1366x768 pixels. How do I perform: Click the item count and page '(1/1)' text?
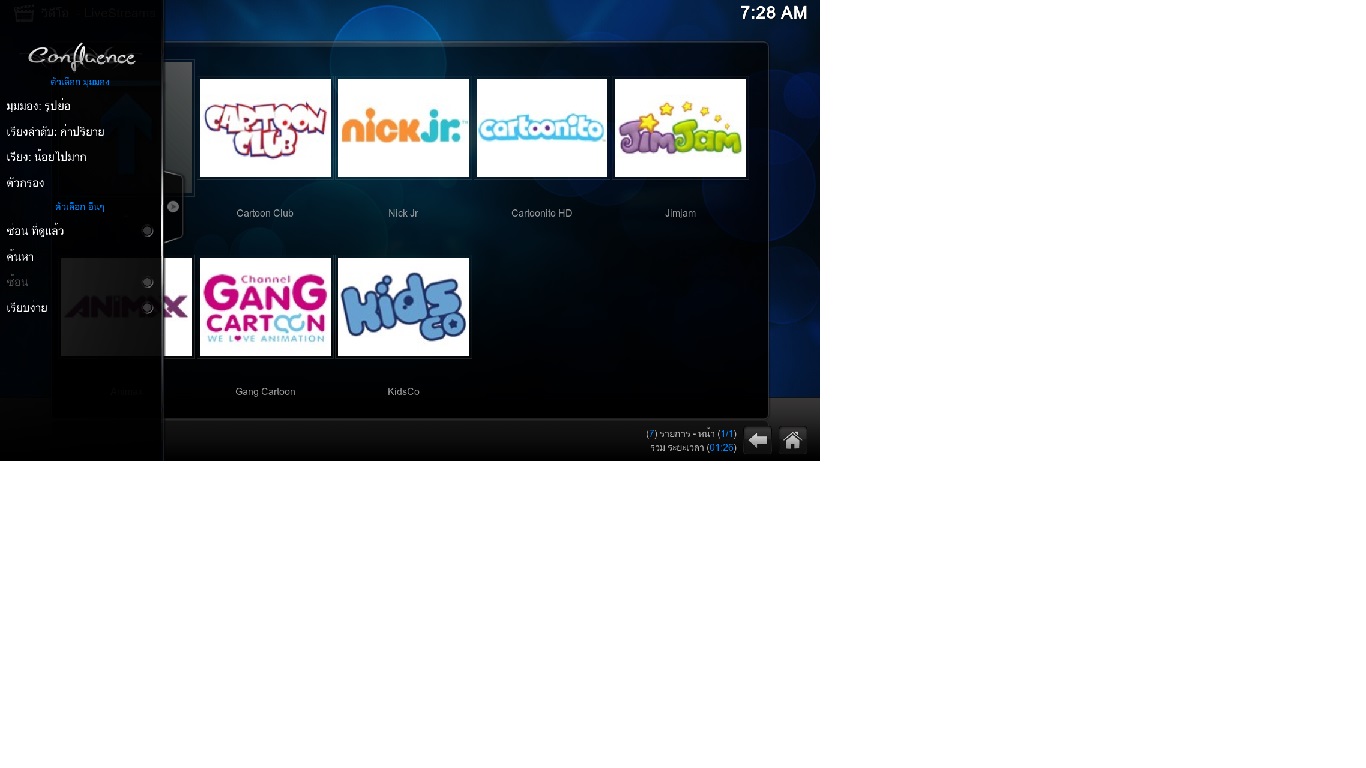[x=691, y=434]
